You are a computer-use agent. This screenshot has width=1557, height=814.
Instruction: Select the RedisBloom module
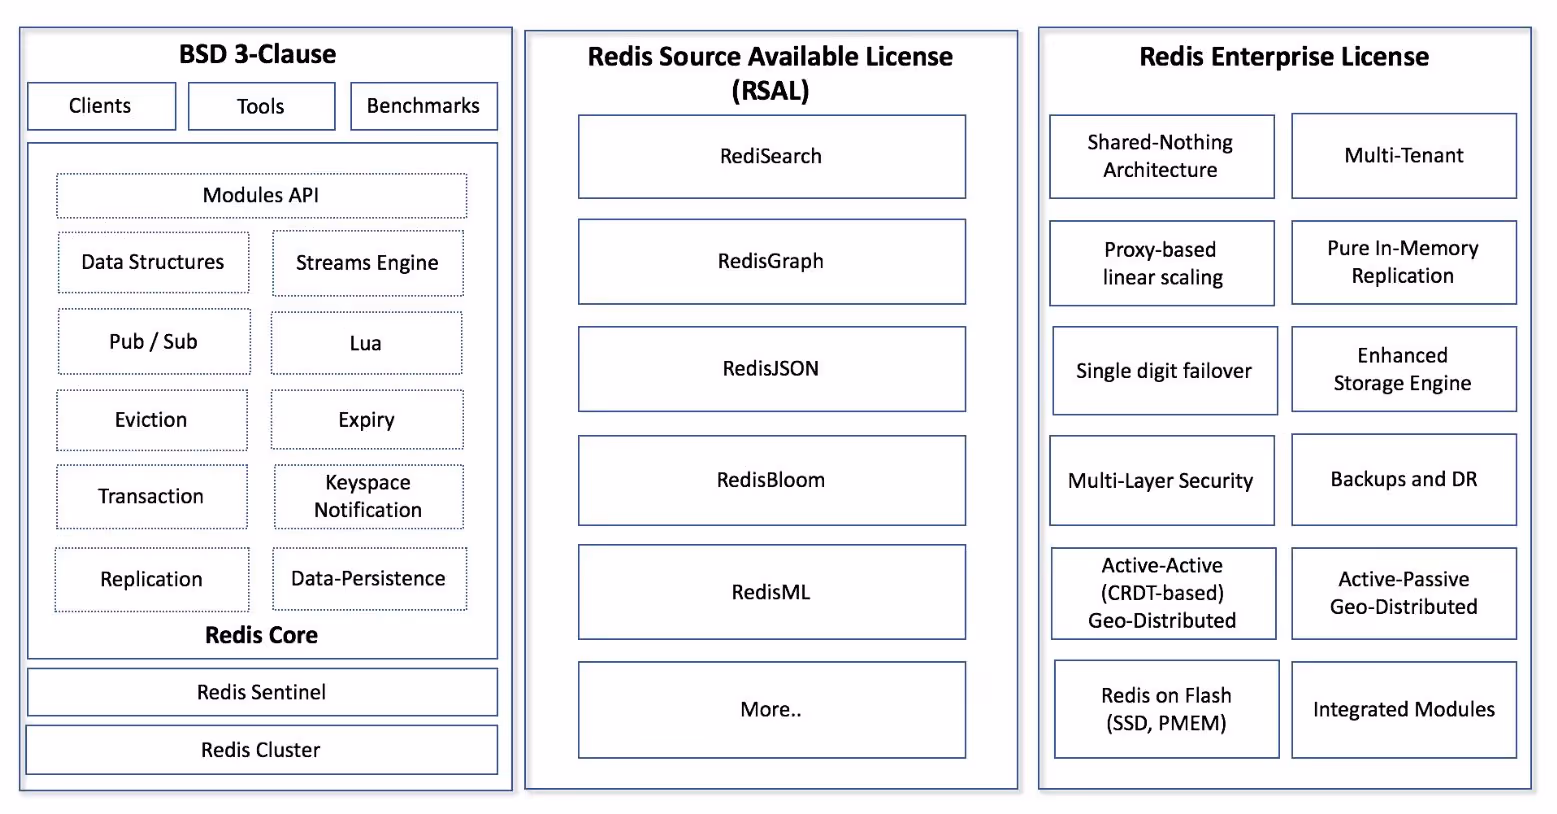[771, 480]
